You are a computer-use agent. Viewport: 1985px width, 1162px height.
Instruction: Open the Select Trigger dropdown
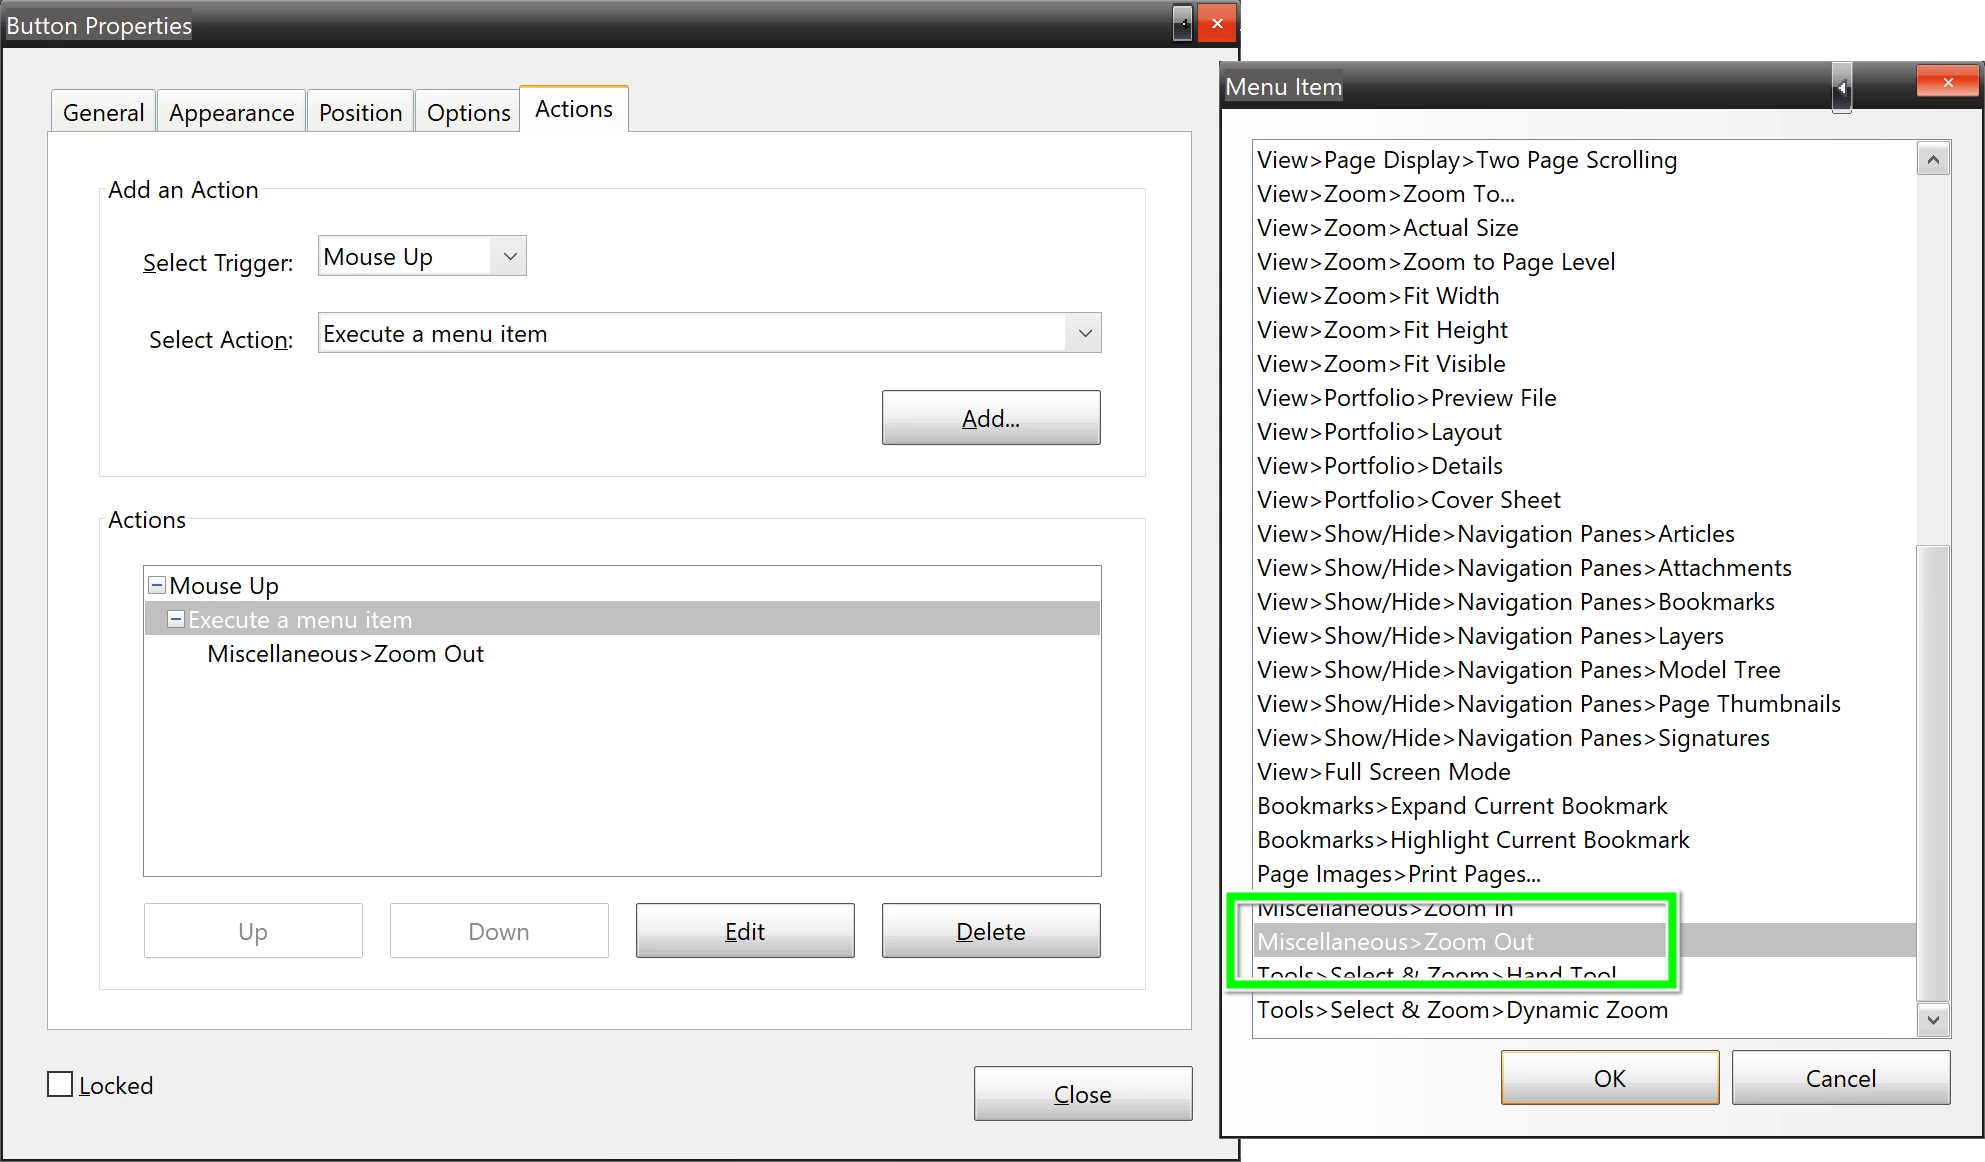tap(509, 256)
